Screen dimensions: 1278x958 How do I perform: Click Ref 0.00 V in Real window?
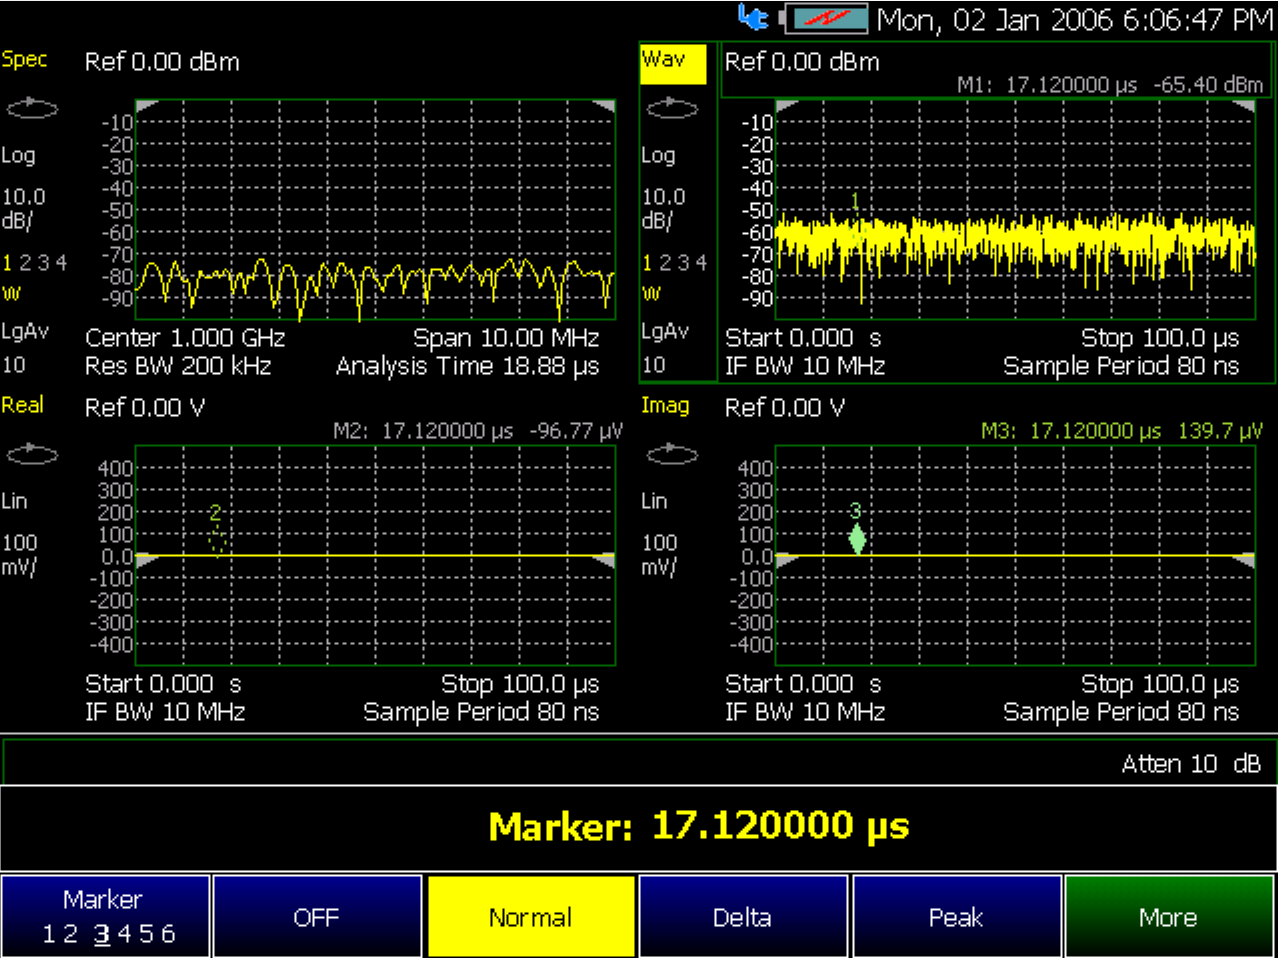(x=145, y=408)
